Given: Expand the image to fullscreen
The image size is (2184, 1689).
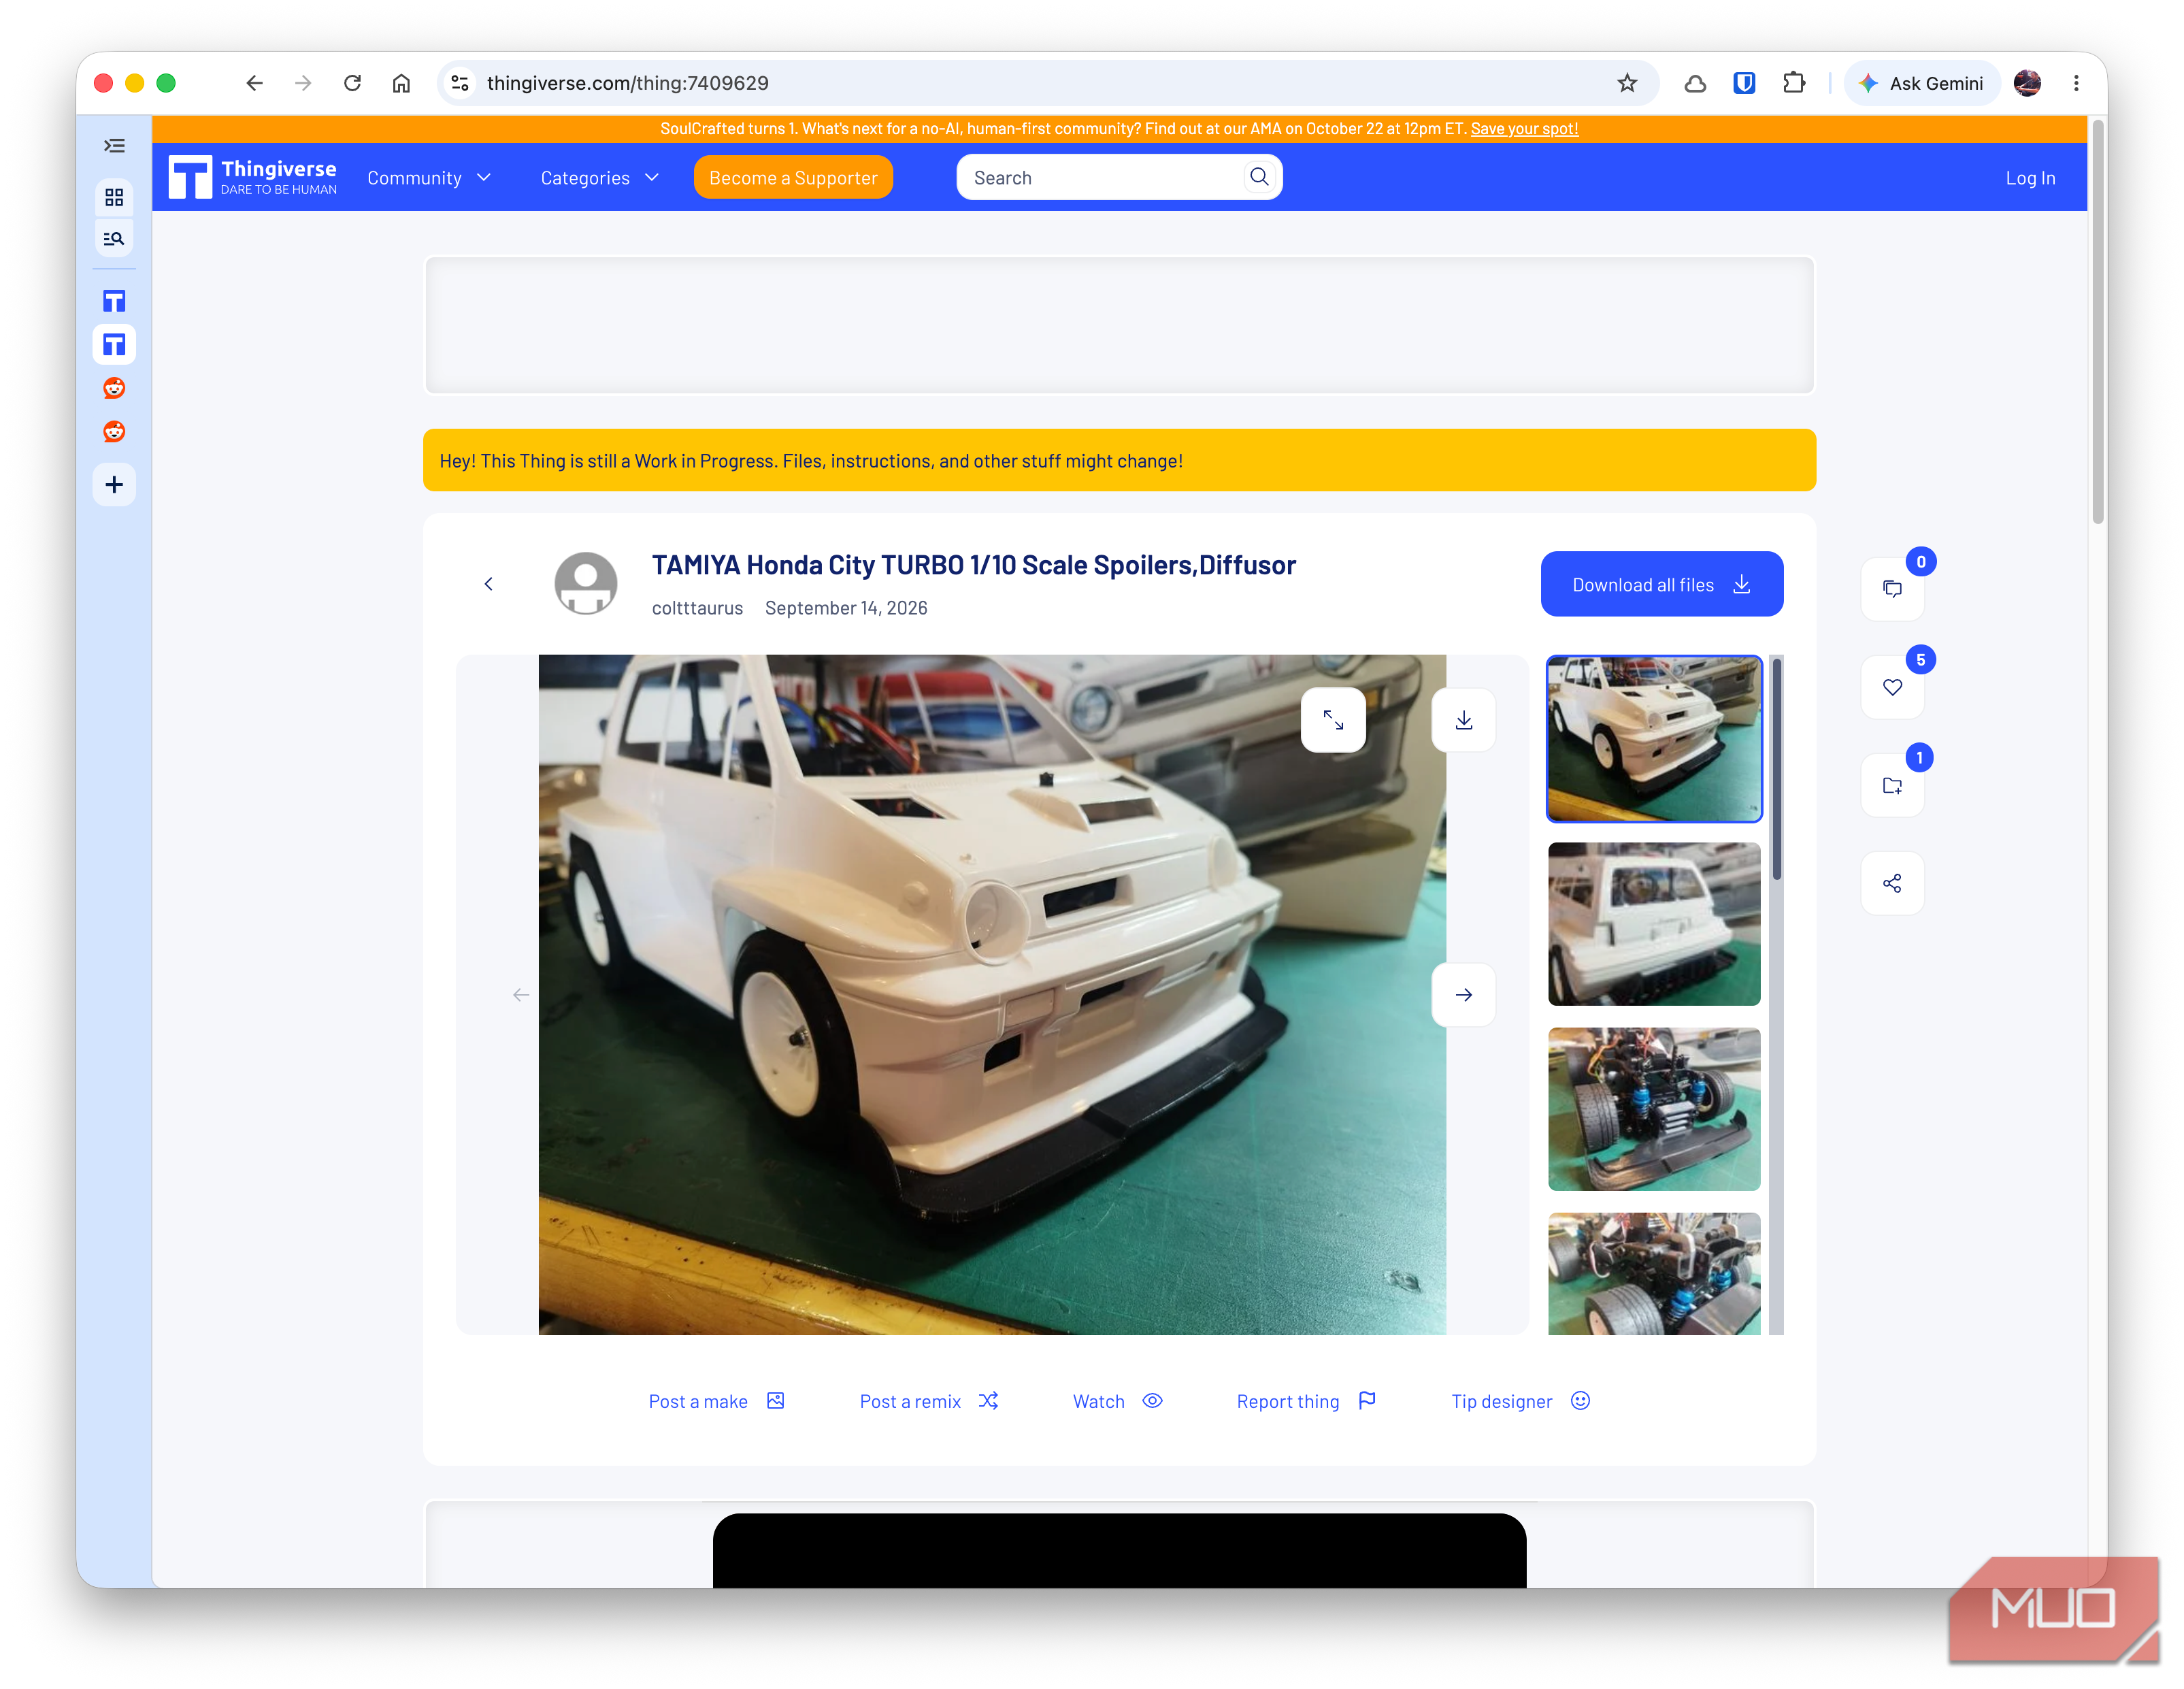Looking at the screenshot, I should point(1333,720).
